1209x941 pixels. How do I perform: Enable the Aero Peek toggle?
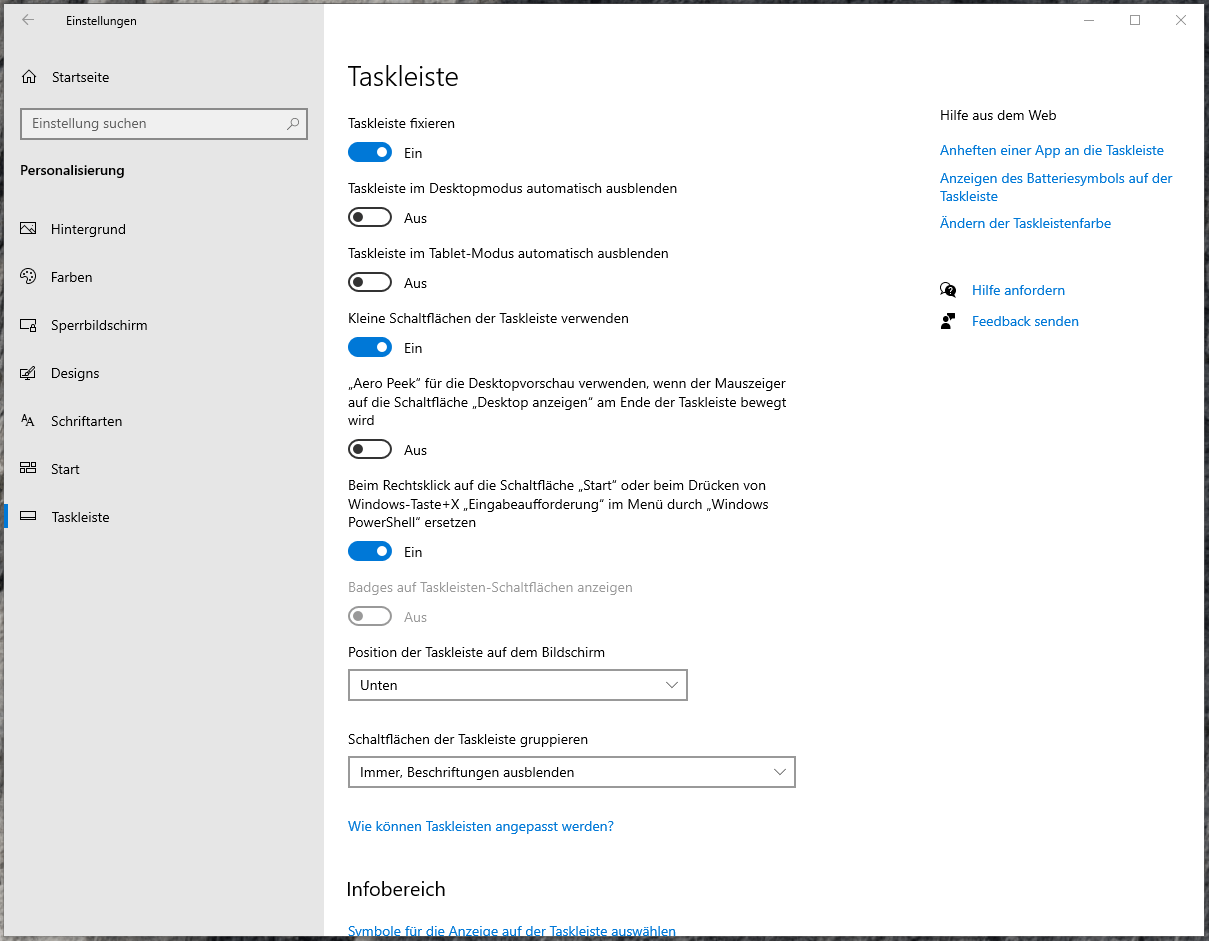pyautogui.click(x=370, y=450)
